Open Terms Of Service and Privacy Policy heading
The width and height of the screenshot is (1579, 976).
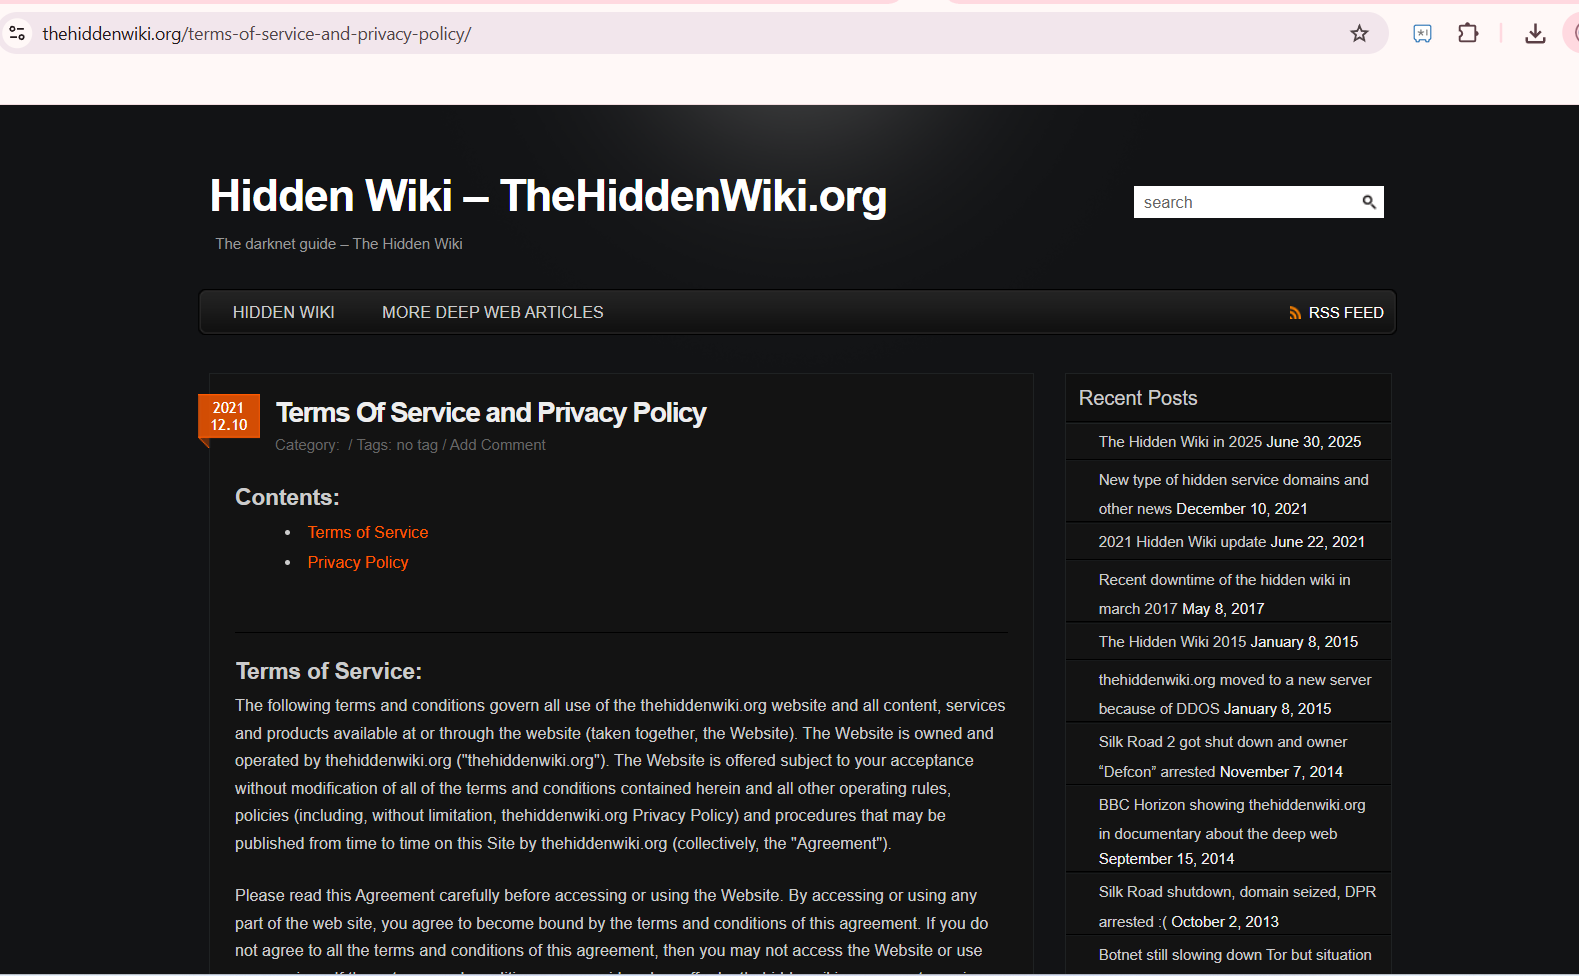point(491,412)
